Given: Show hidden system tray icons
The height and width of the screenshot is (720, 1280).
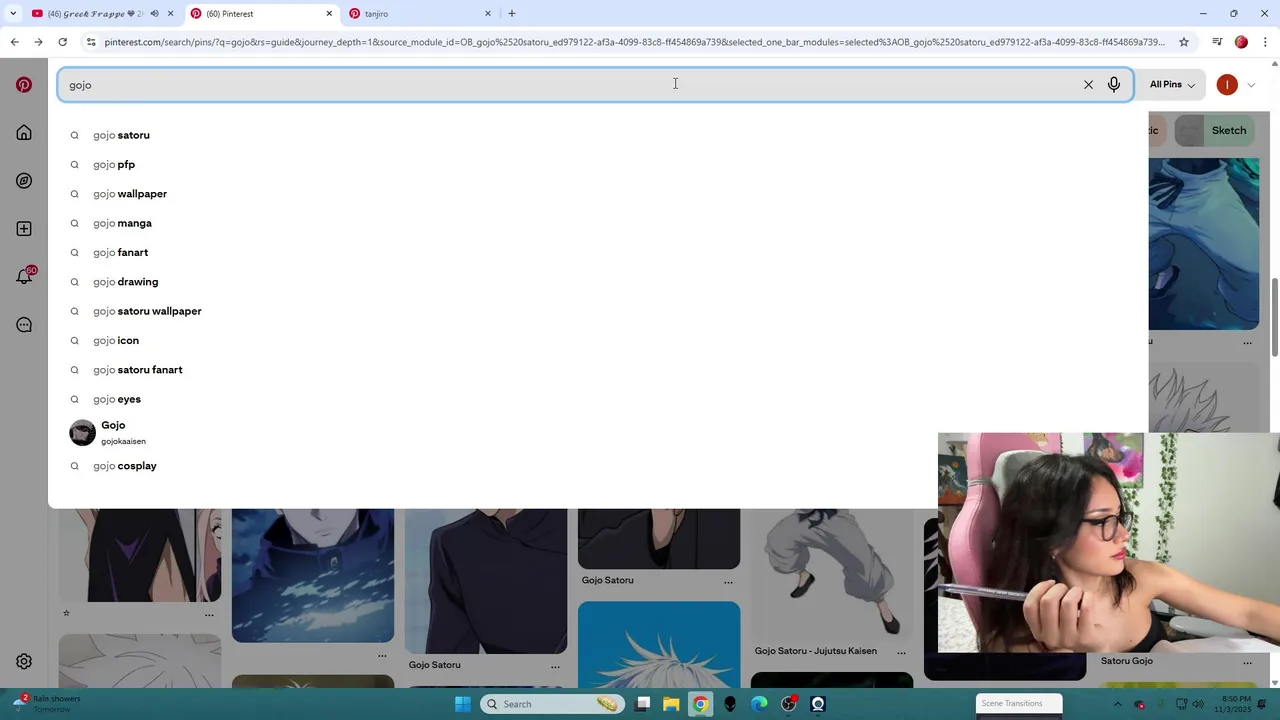Looking at the screenshot, I should coord(1118,704).
